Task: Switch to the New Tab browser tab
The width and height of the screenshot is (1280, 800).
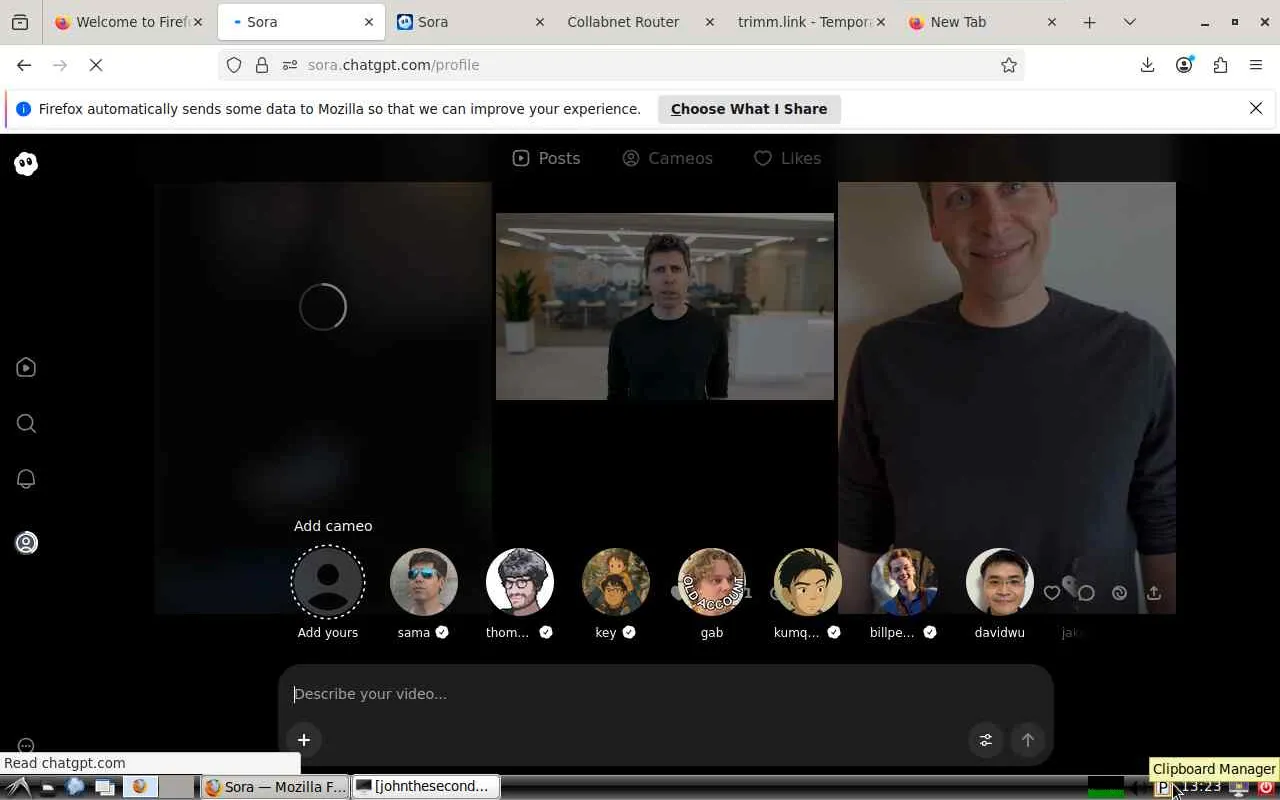Action: [x=983, y=22]
